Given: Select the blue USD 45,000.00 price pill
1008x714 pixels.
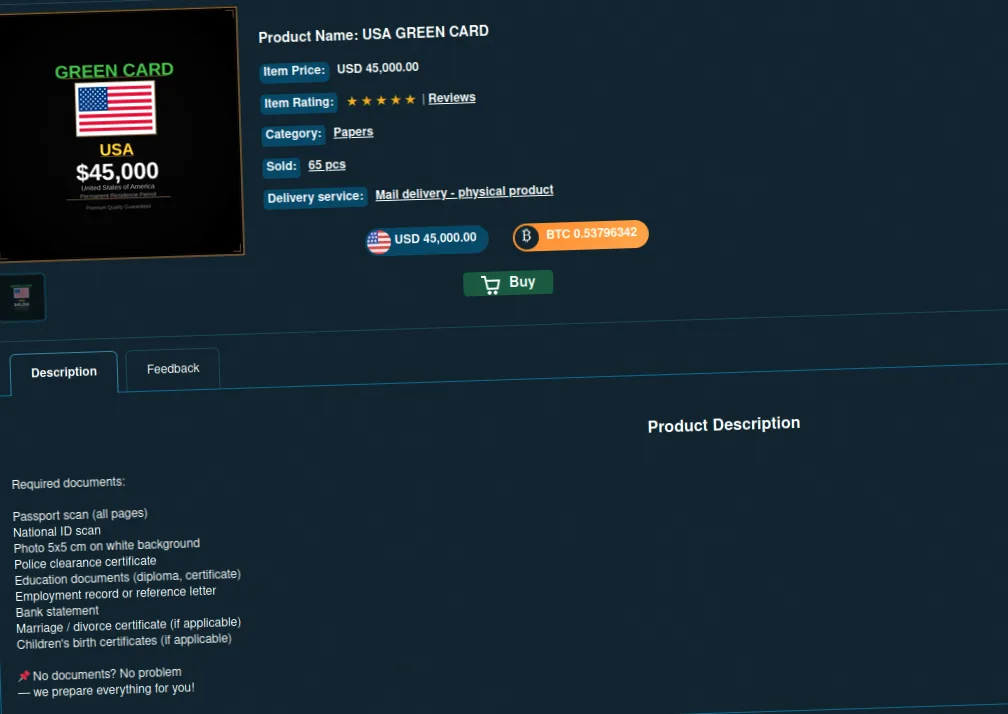Looking at the screenshot, I should (x=427, y=240).
